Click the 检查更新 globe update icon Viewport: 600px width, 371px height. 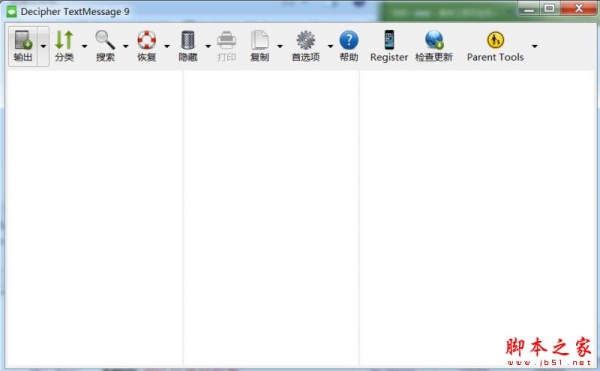point(434,40)
